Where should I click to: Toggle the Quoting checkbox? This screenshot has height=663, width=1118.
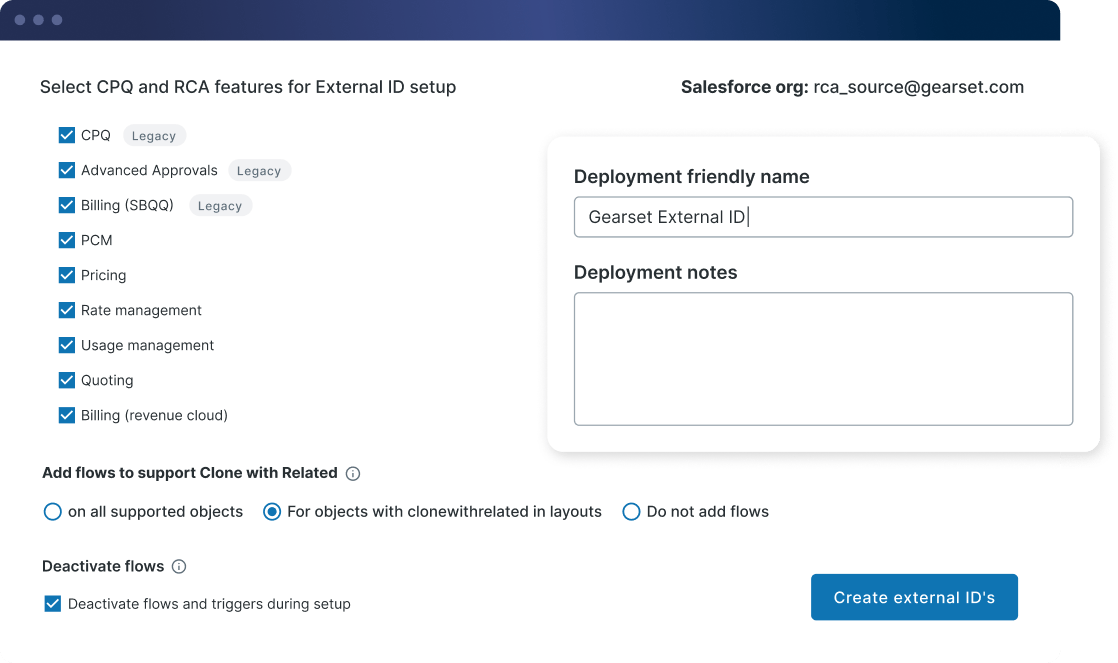(65, 380)
